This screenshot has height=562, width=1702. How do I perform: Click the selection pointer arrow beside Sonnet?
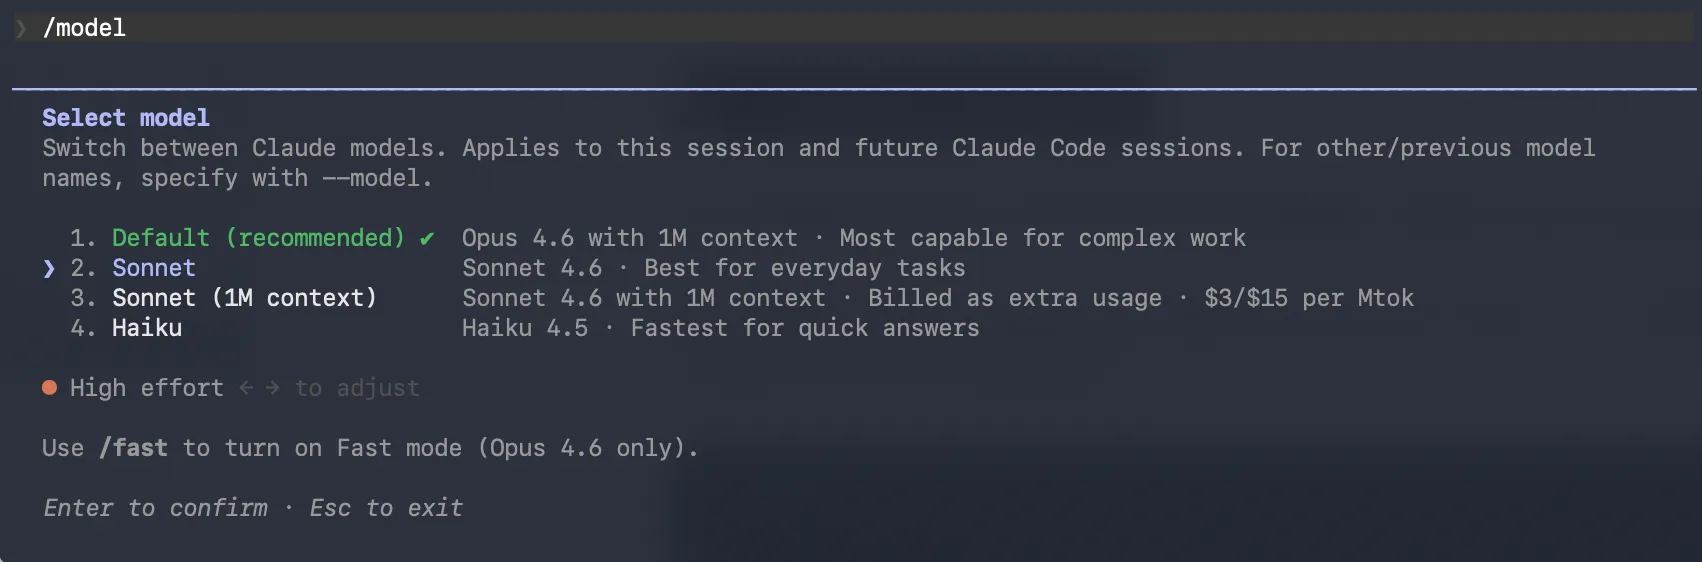point(49,268)
